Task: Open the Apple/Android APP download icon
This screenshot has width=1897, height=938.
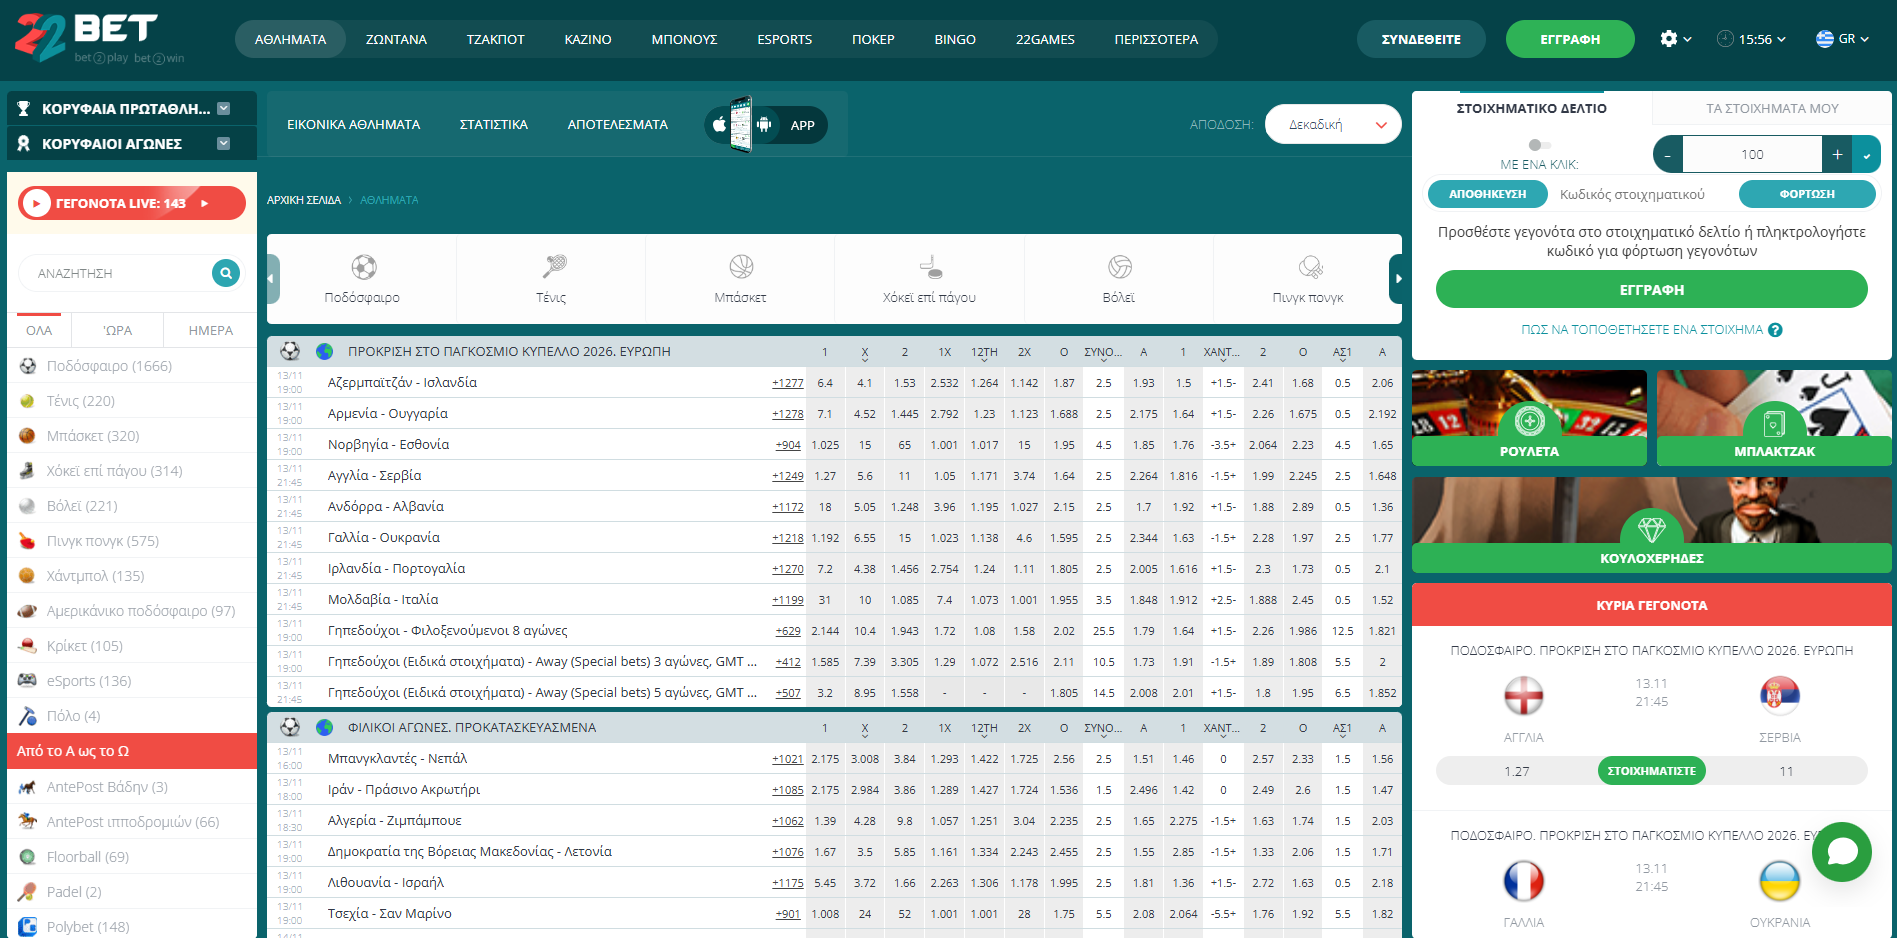Action: point(766,125)
